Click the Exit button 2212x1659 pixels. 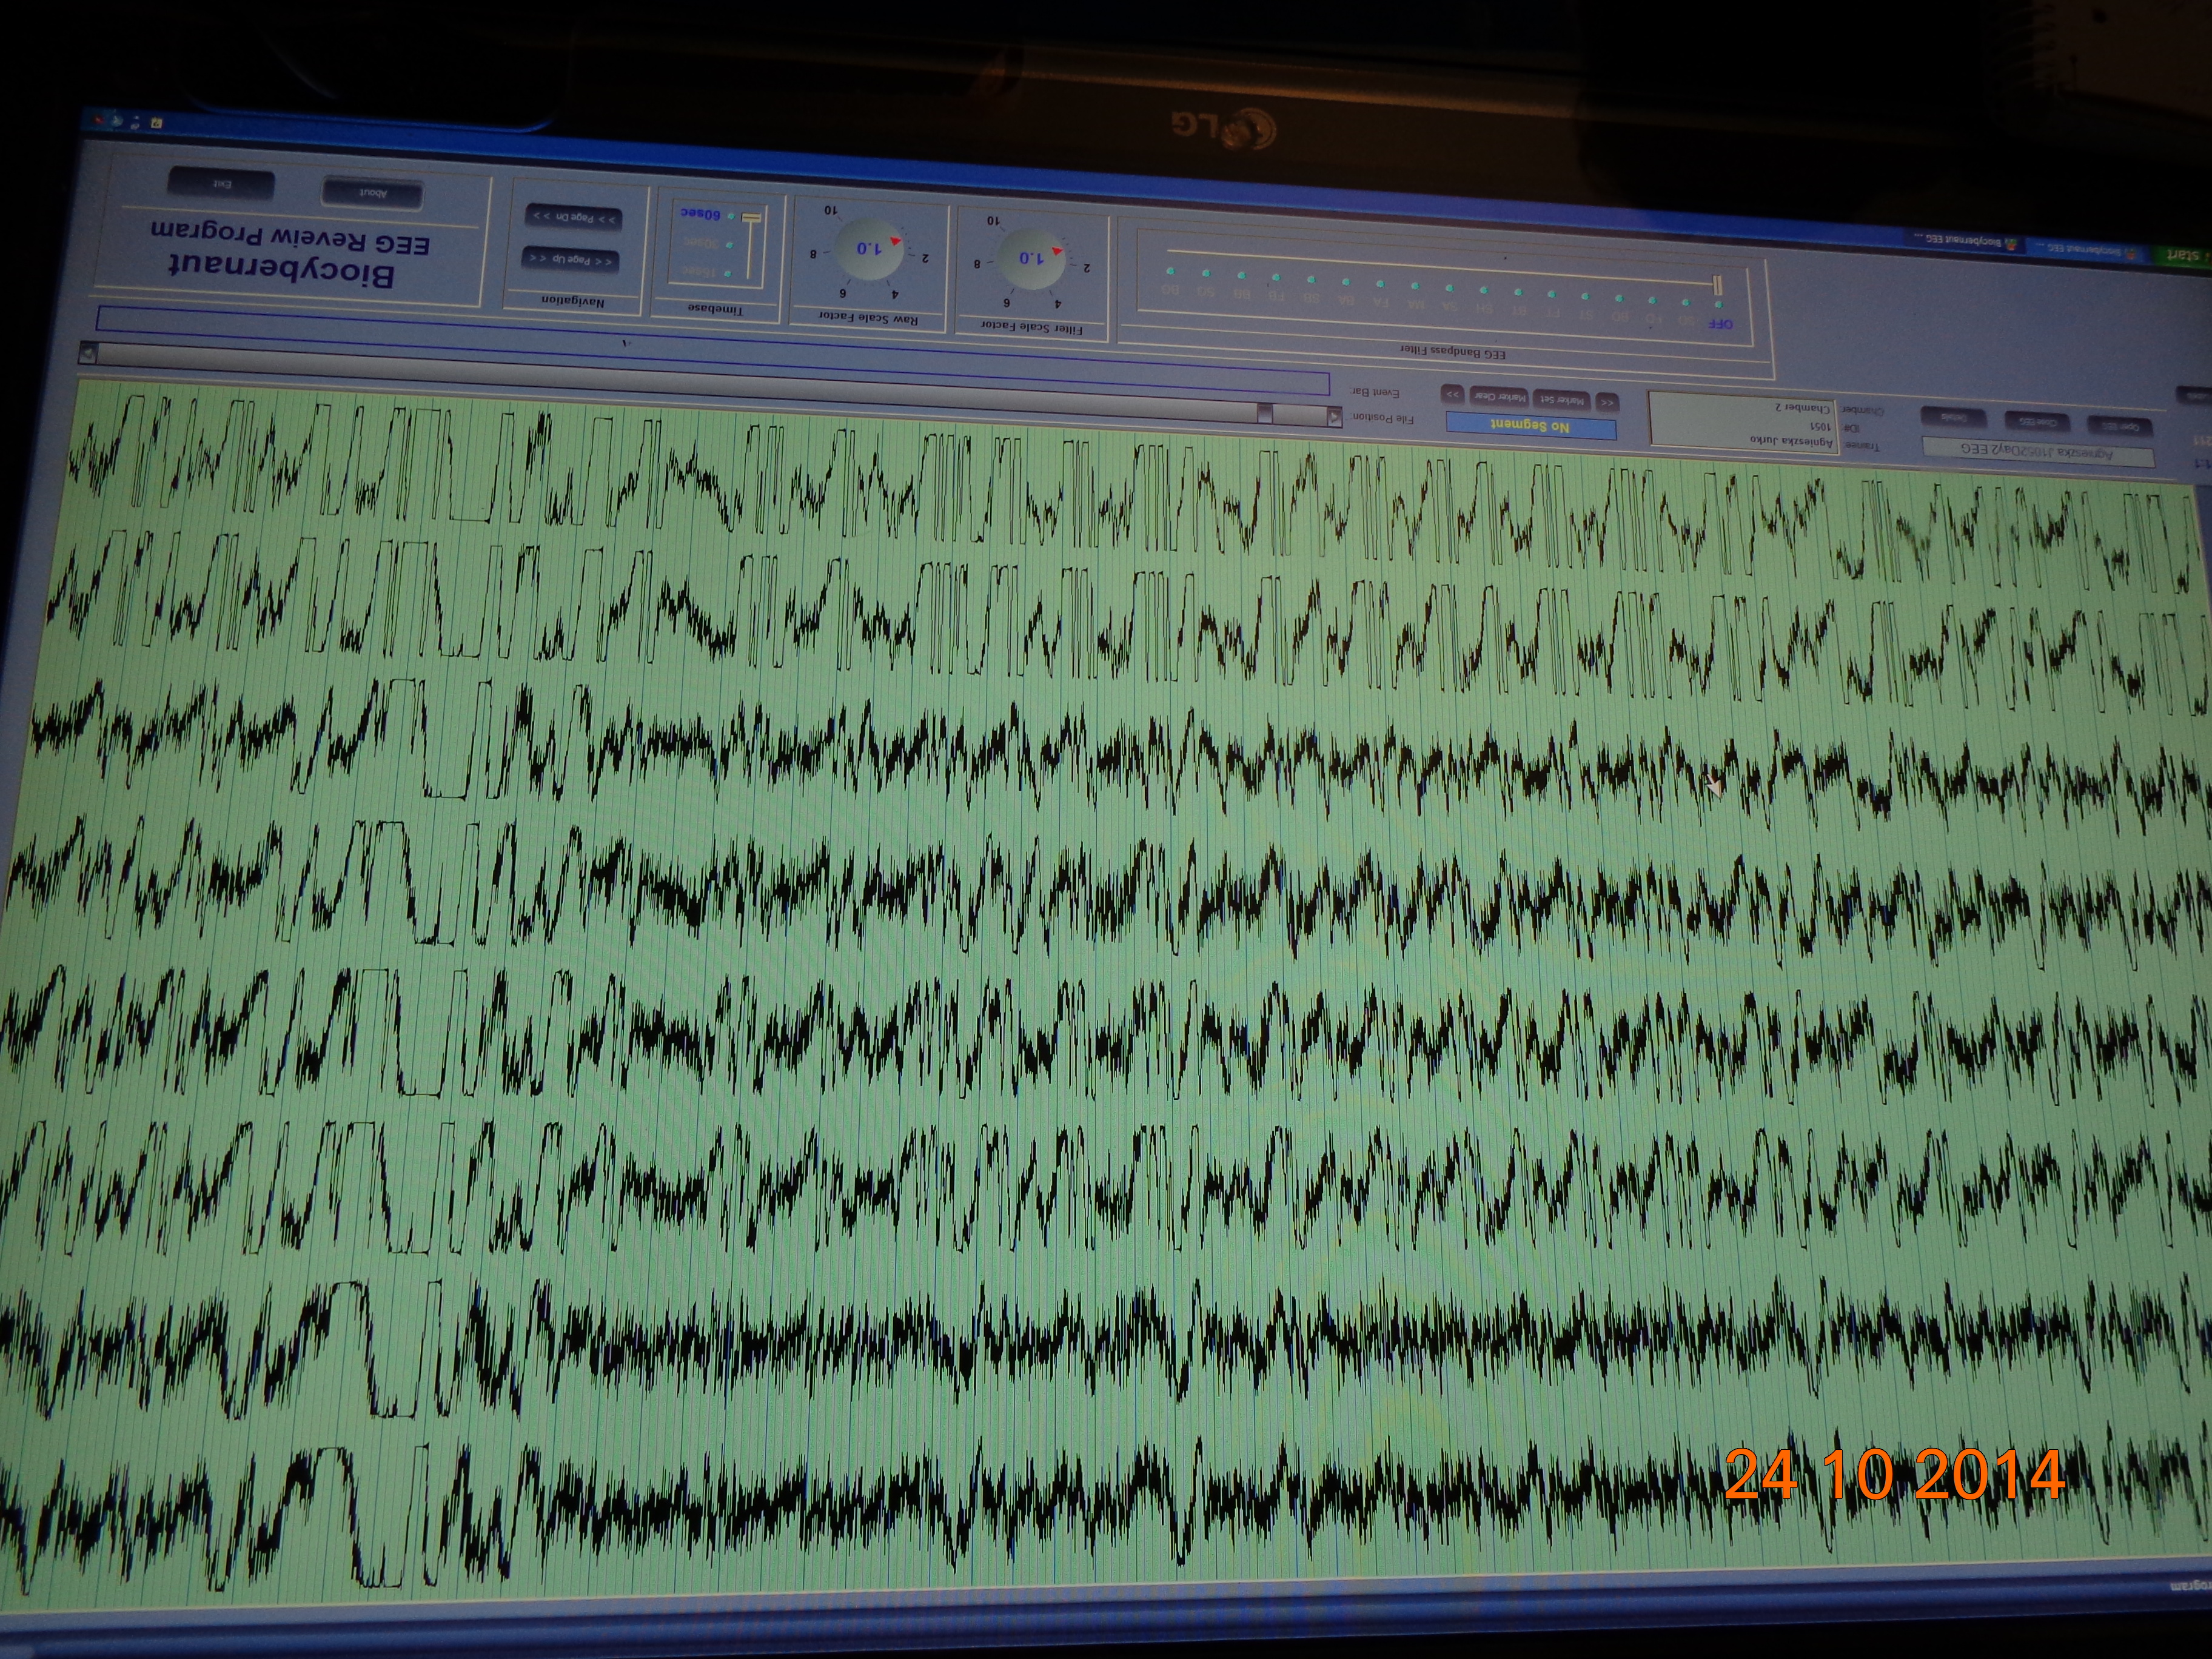click(x=221, y=185)
